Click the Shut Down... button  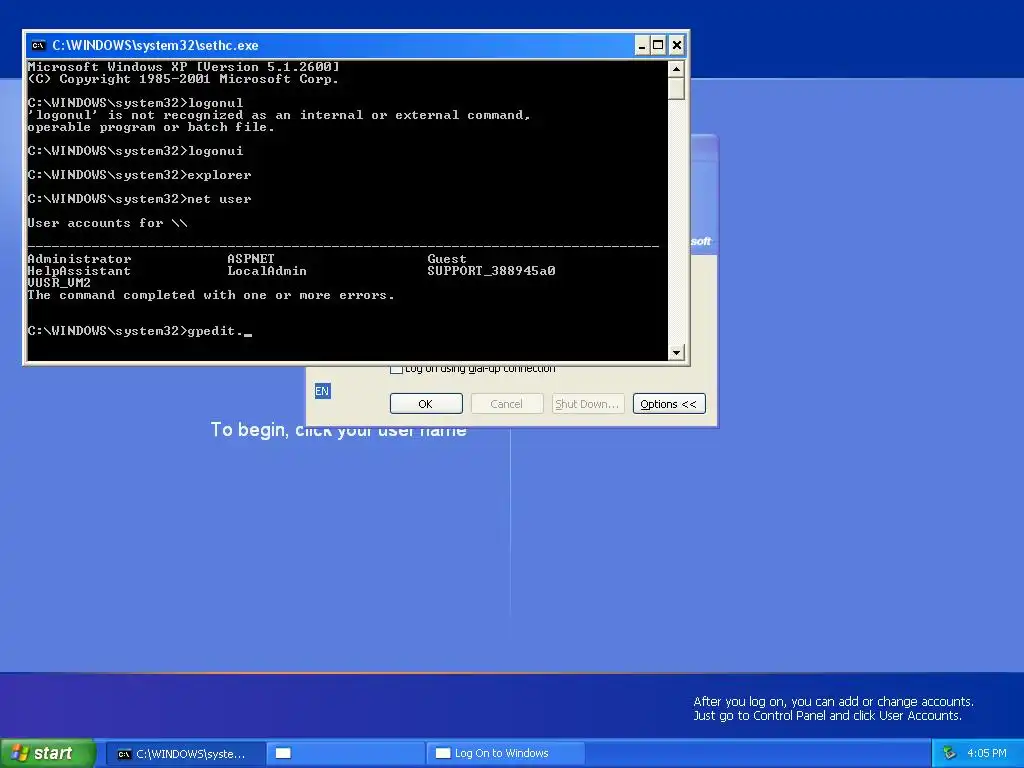tap(588, 404)
